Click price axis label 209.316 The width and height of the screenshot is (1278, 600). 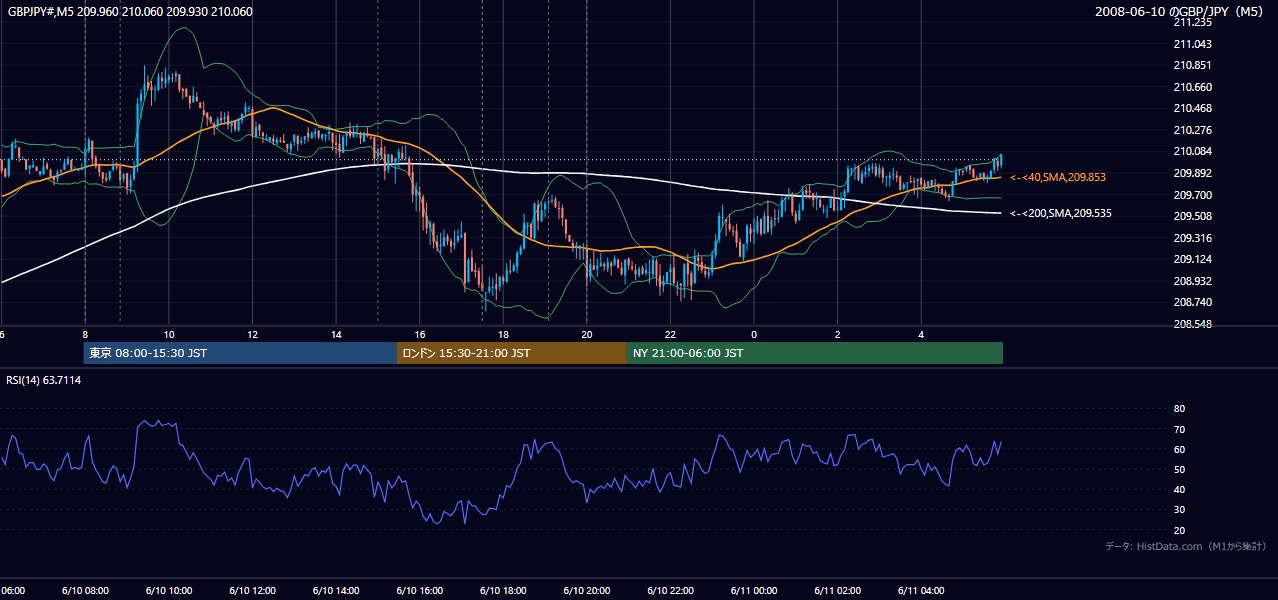point(1192,238)
